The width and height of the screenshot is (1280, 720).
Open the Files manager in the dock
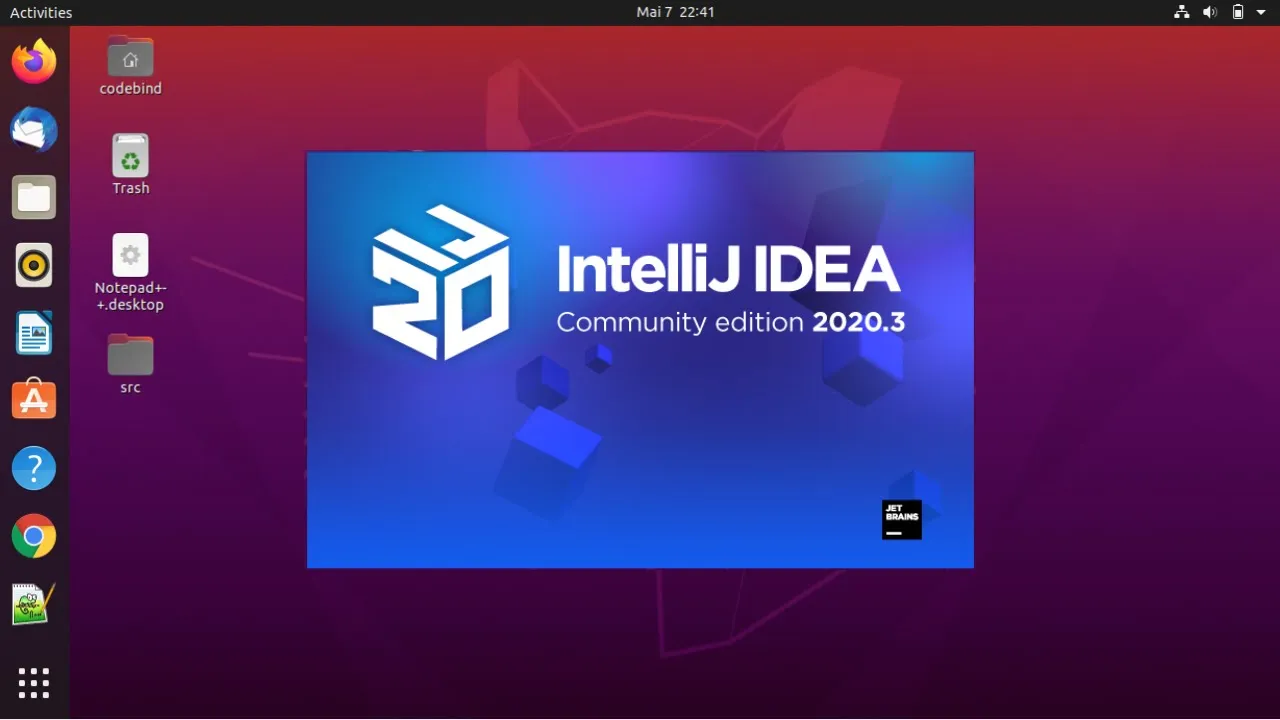pos(34,197)
